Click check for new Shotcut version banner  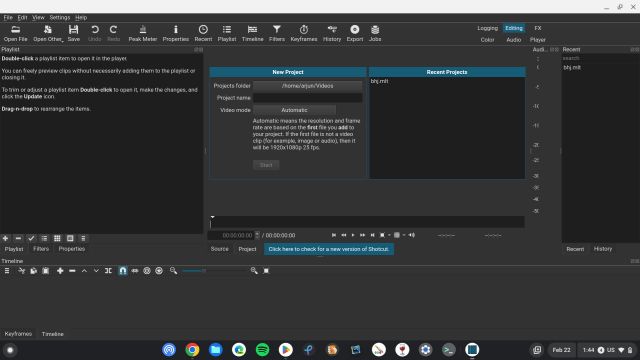point(329,249)
